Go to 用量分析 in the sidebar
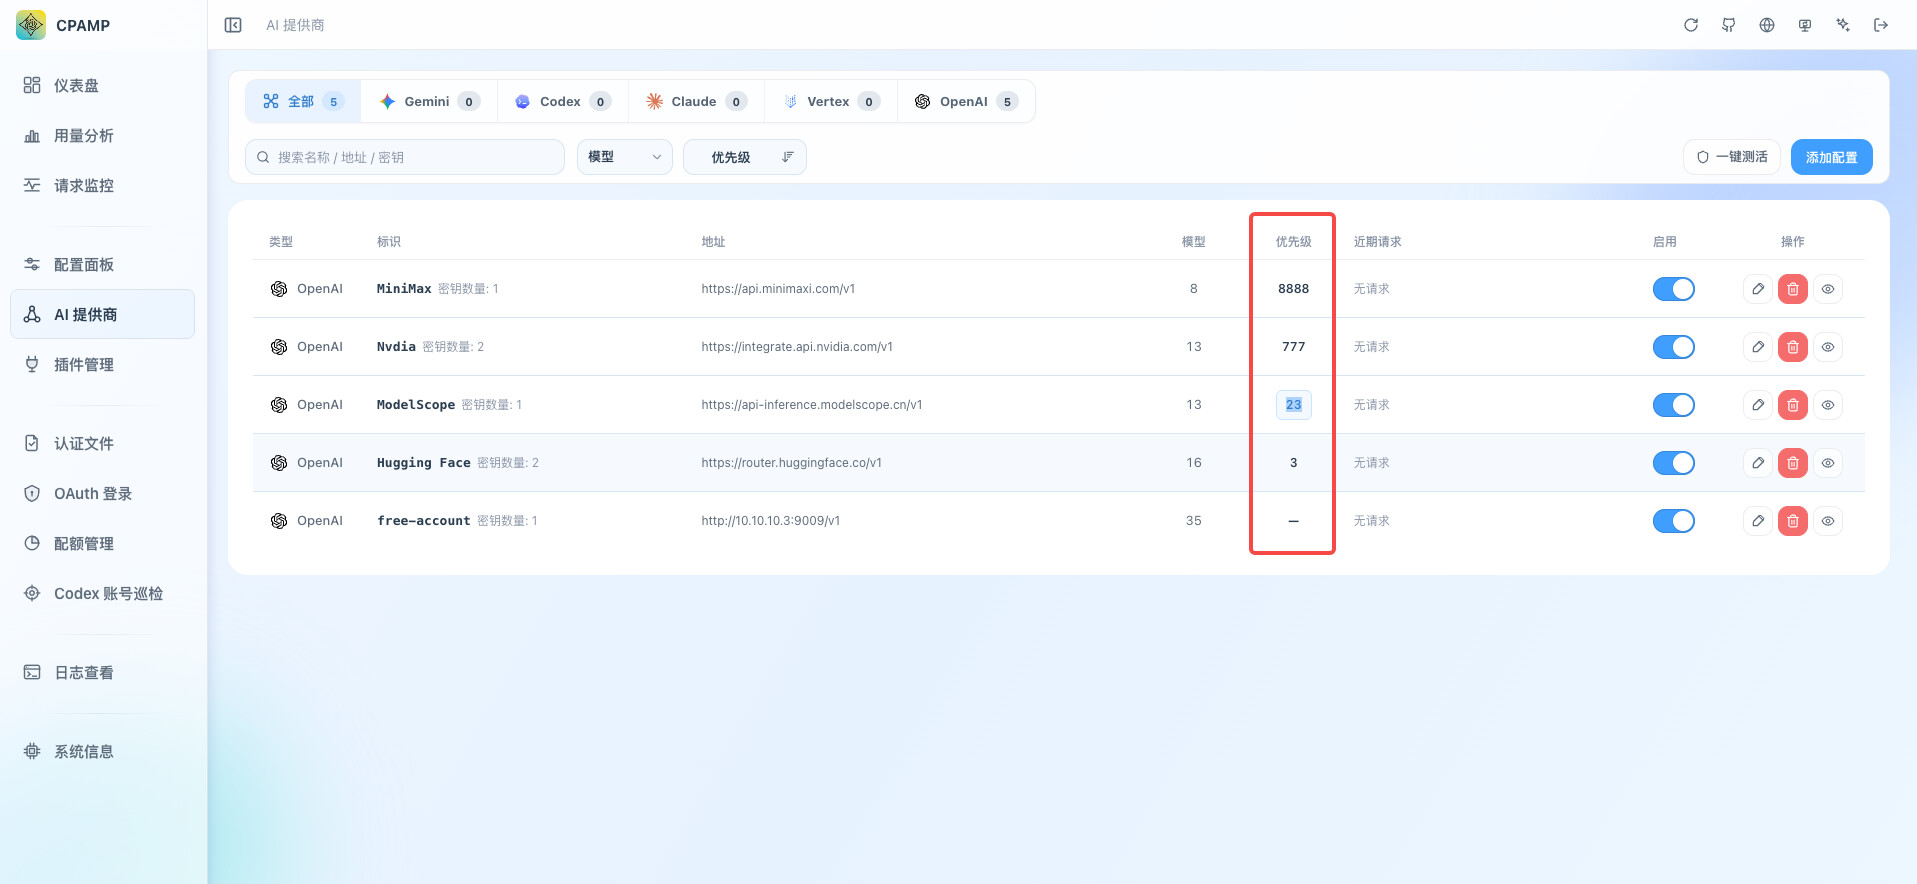This screenshot has width=1917, height=884. pos(102,135)
